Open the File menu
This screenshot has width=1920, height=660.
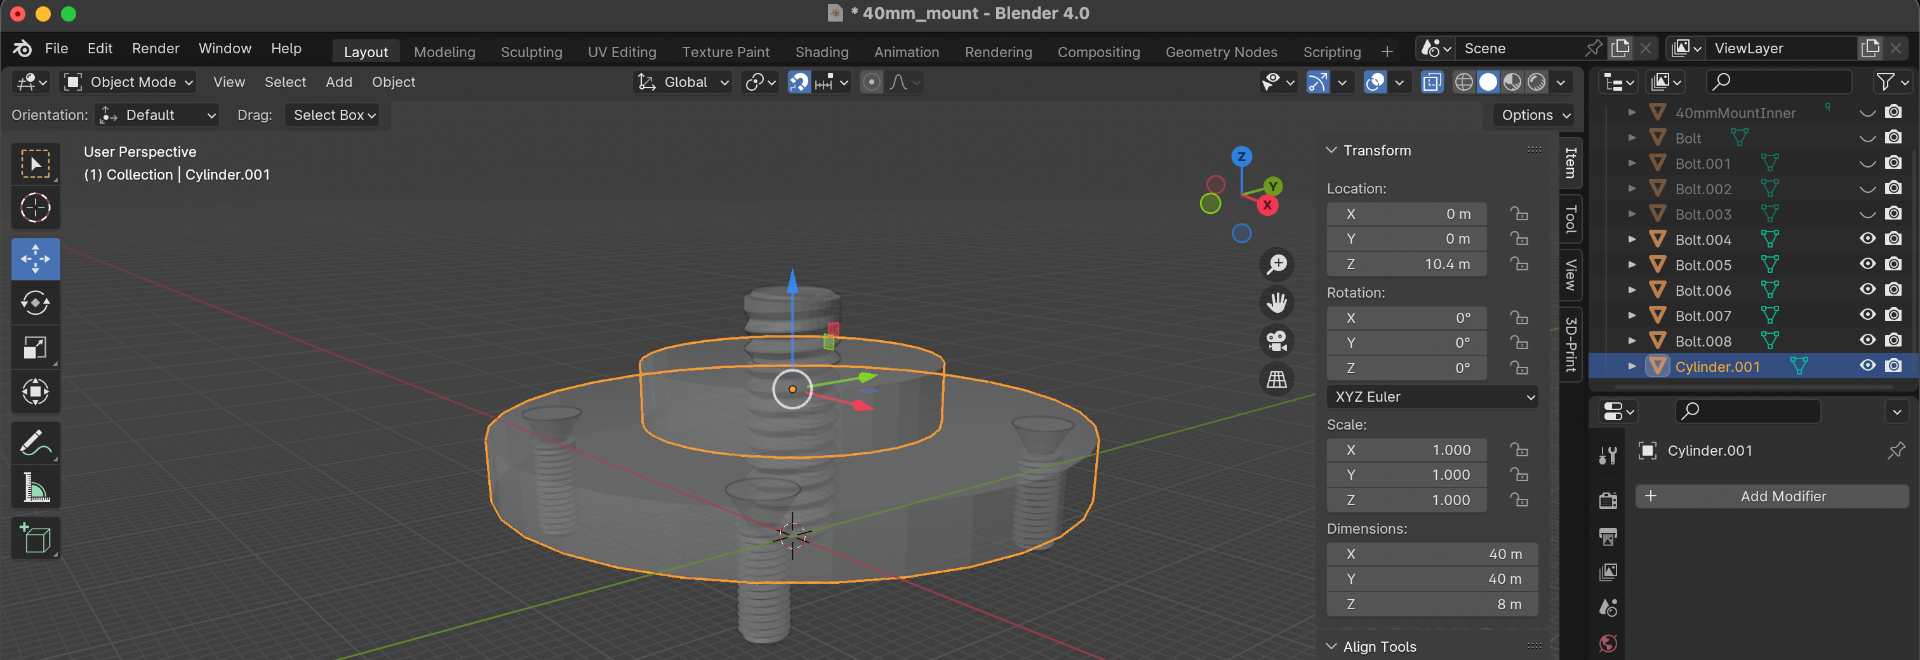[x=57, y=48]
